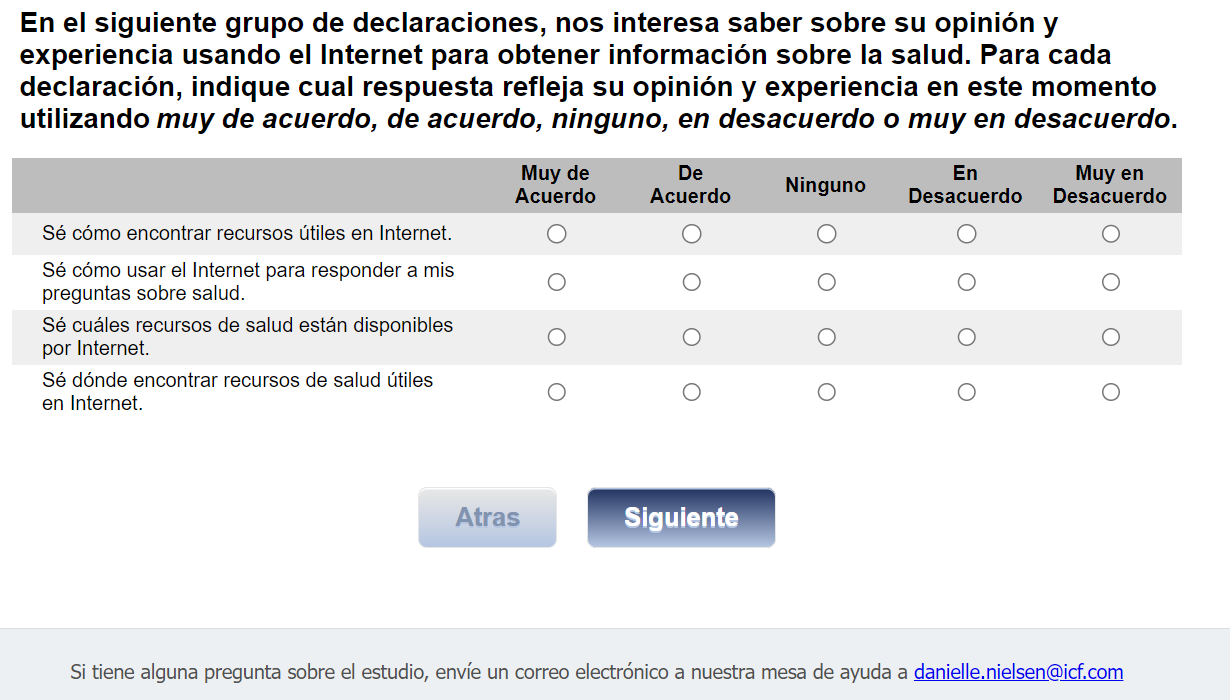Pick 'Muy en Desacuerdo' for responder preguntas sobre salud
The width and height of the screenshot is (1230, 700).
1110,282
